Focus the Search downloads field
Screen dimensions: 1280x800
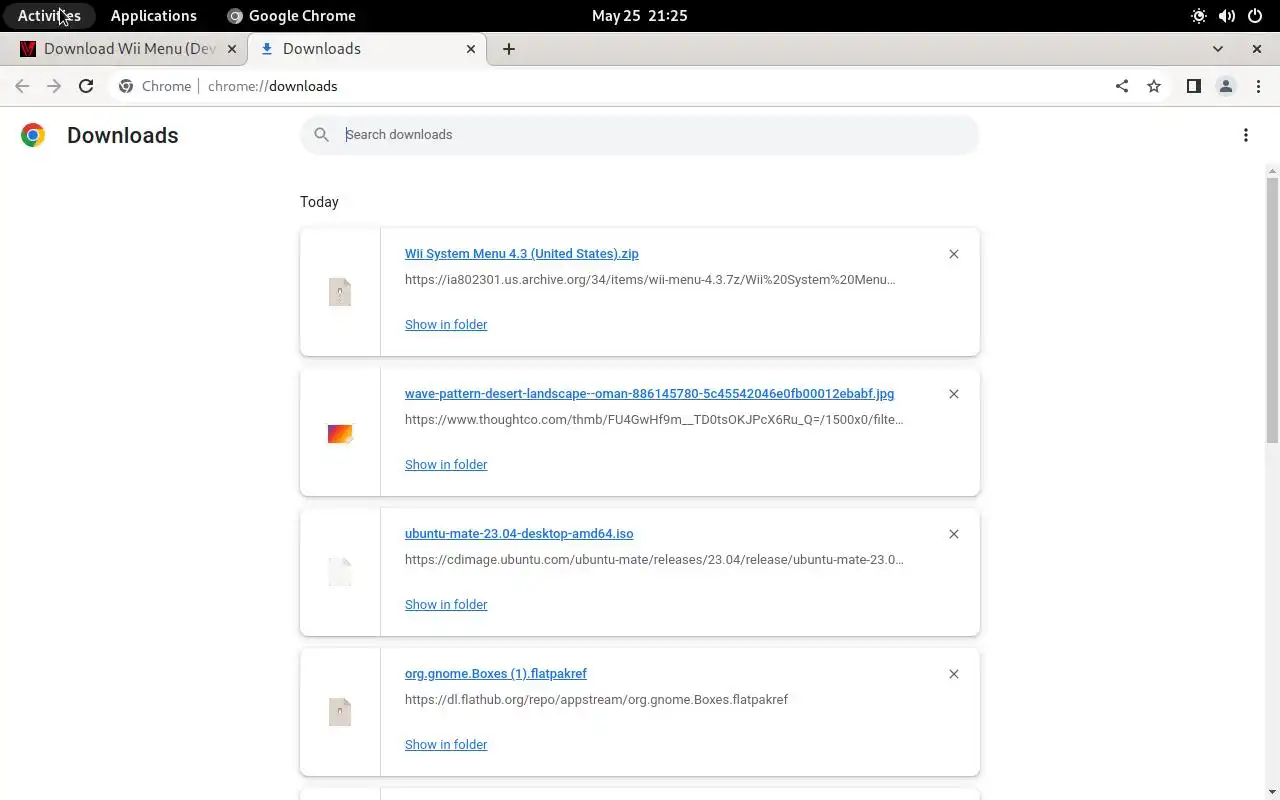point(640,135)
